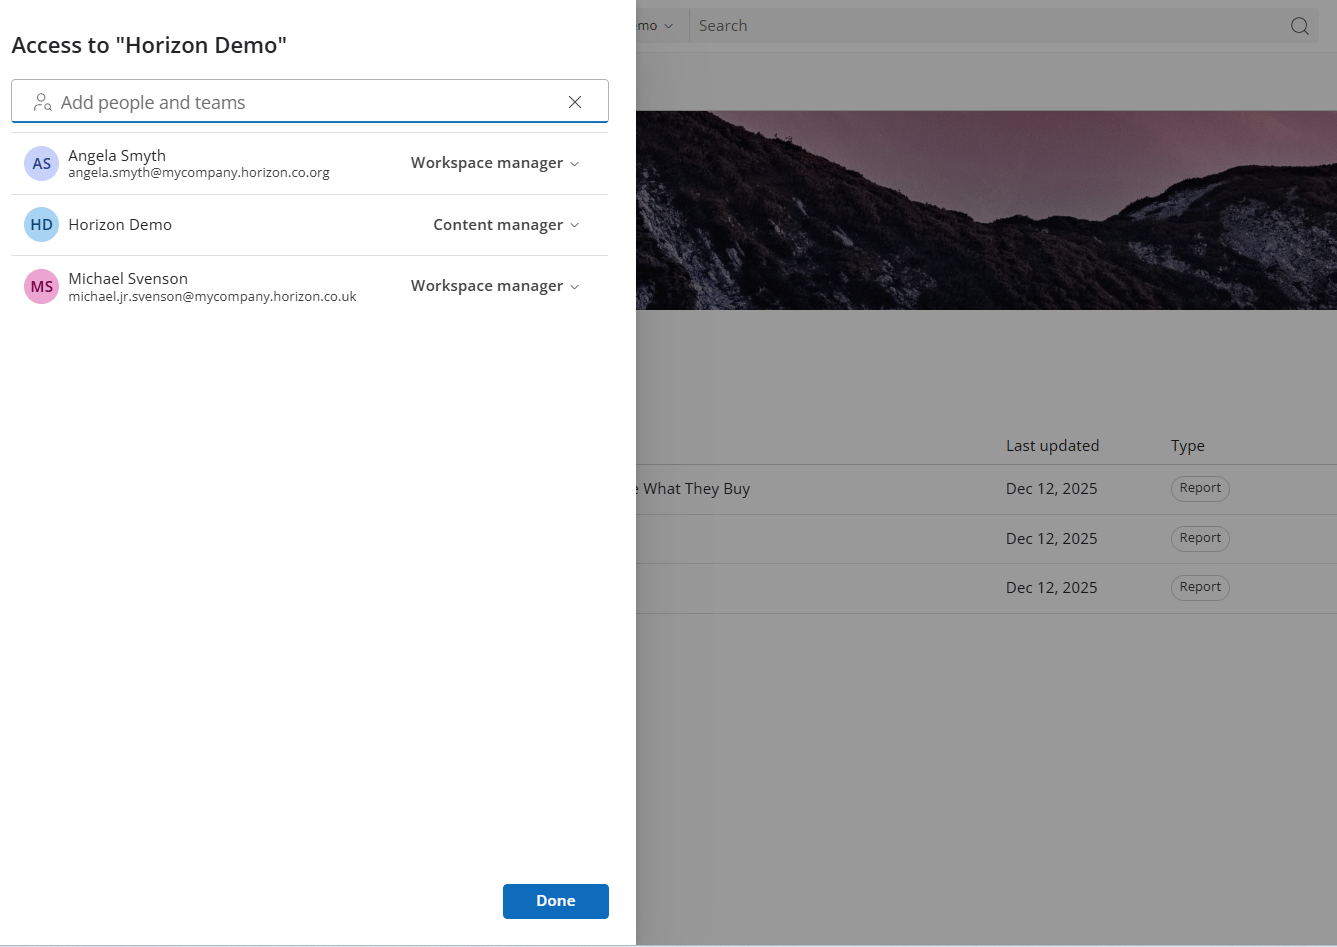Focus the Add people and teams field
The image size is (1337, 947).
300,102
